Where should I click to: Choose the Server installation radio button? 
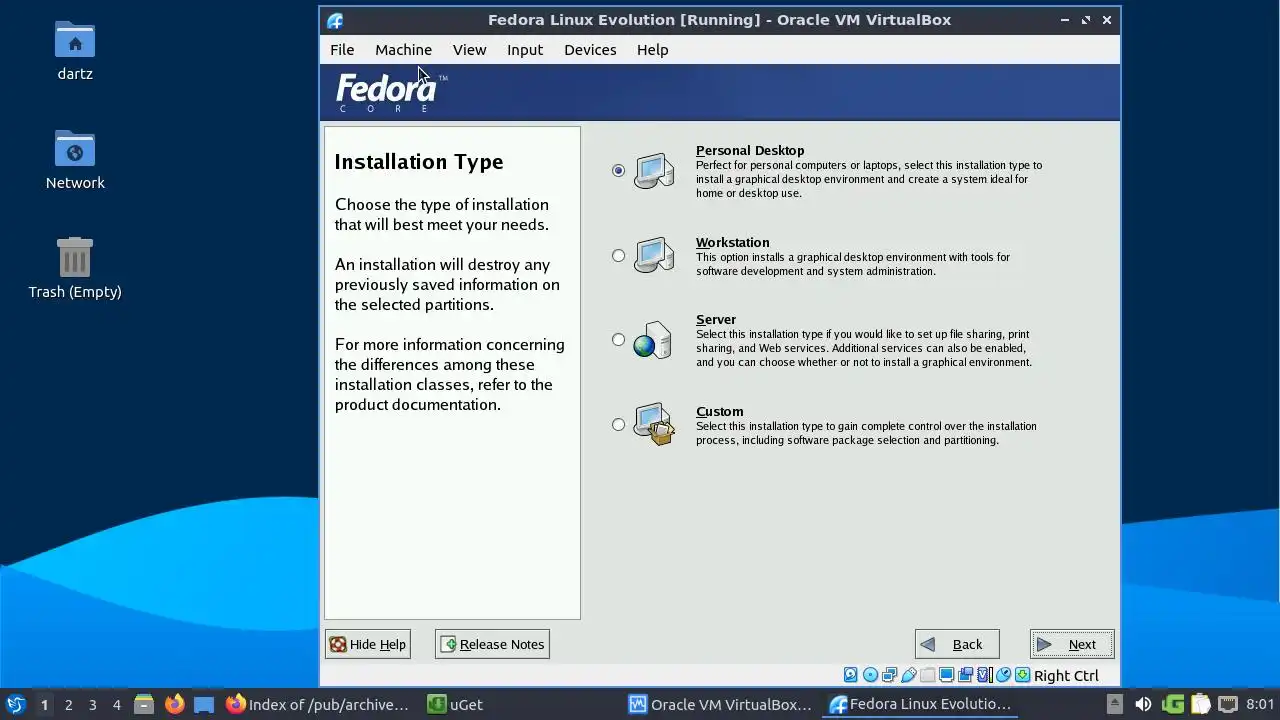618,340
